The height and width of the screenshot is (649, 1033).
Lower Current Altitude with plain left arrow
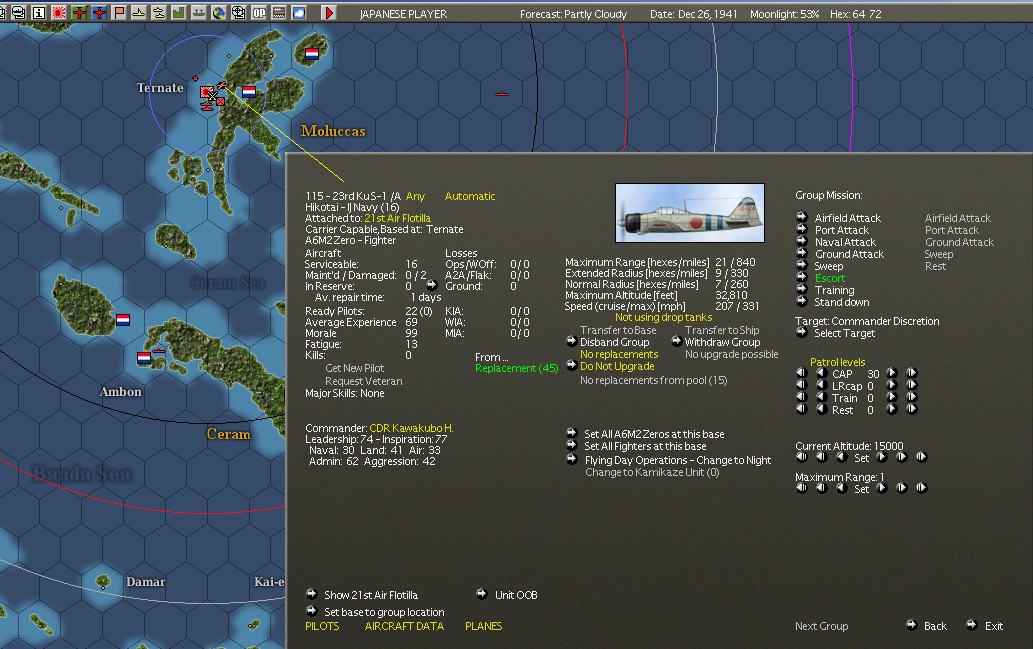[x=841, y=457]
